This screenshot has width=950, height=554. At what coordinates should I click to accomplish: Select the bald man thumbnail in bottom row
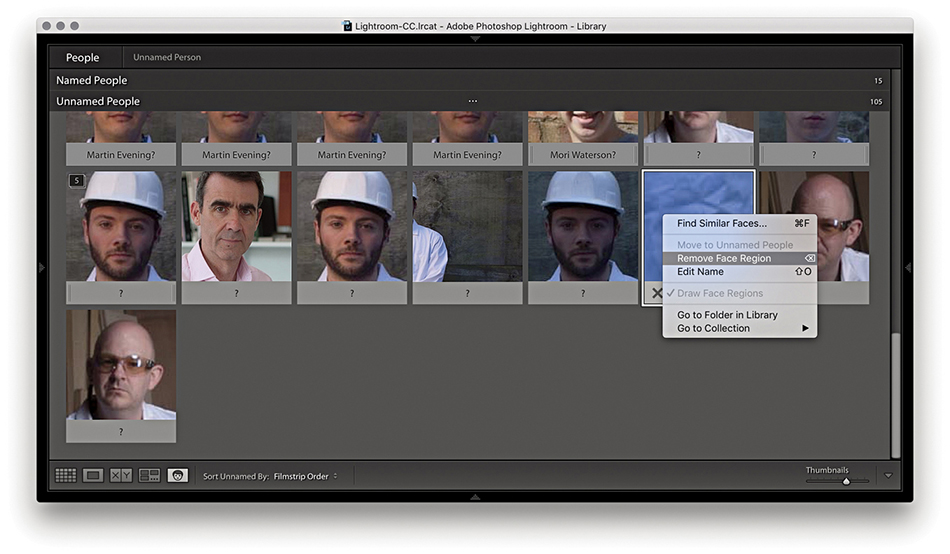(121, 365)
